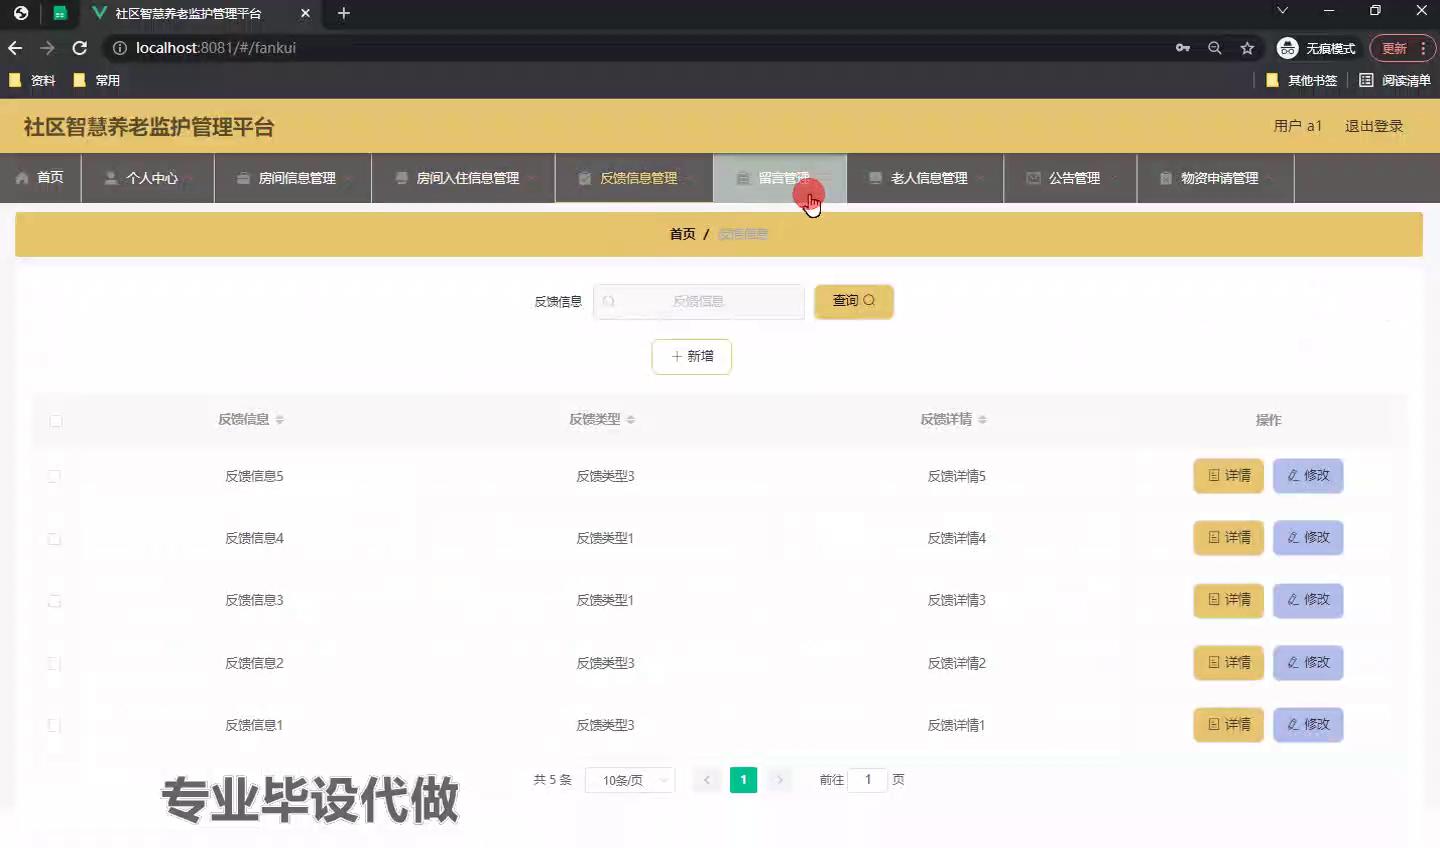Reload the page with the browser refresh icon
The image size is (1440, 848).
click(80, 48)
